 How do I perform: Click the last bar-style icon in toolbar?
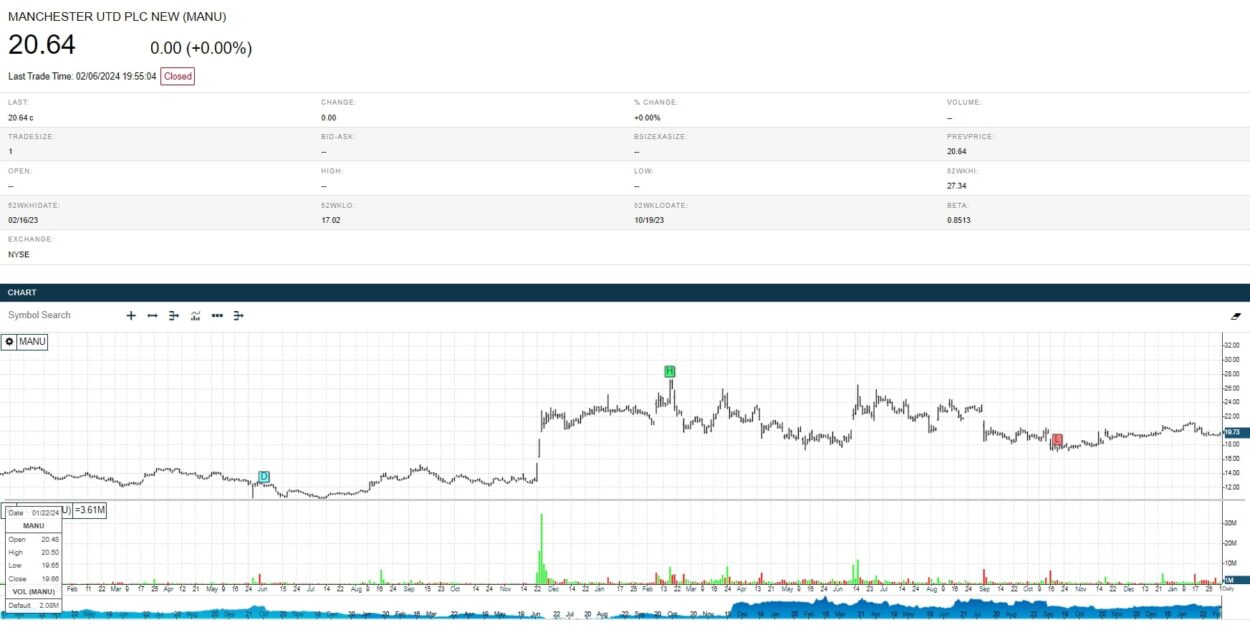[238, 315]
